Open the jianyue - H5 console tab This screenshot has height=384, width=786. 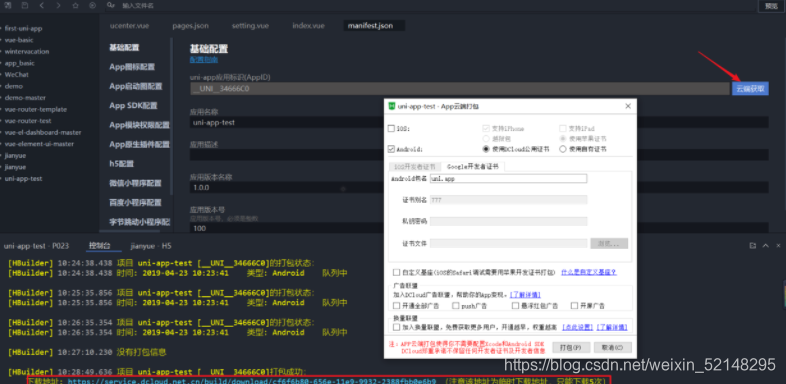151,246
